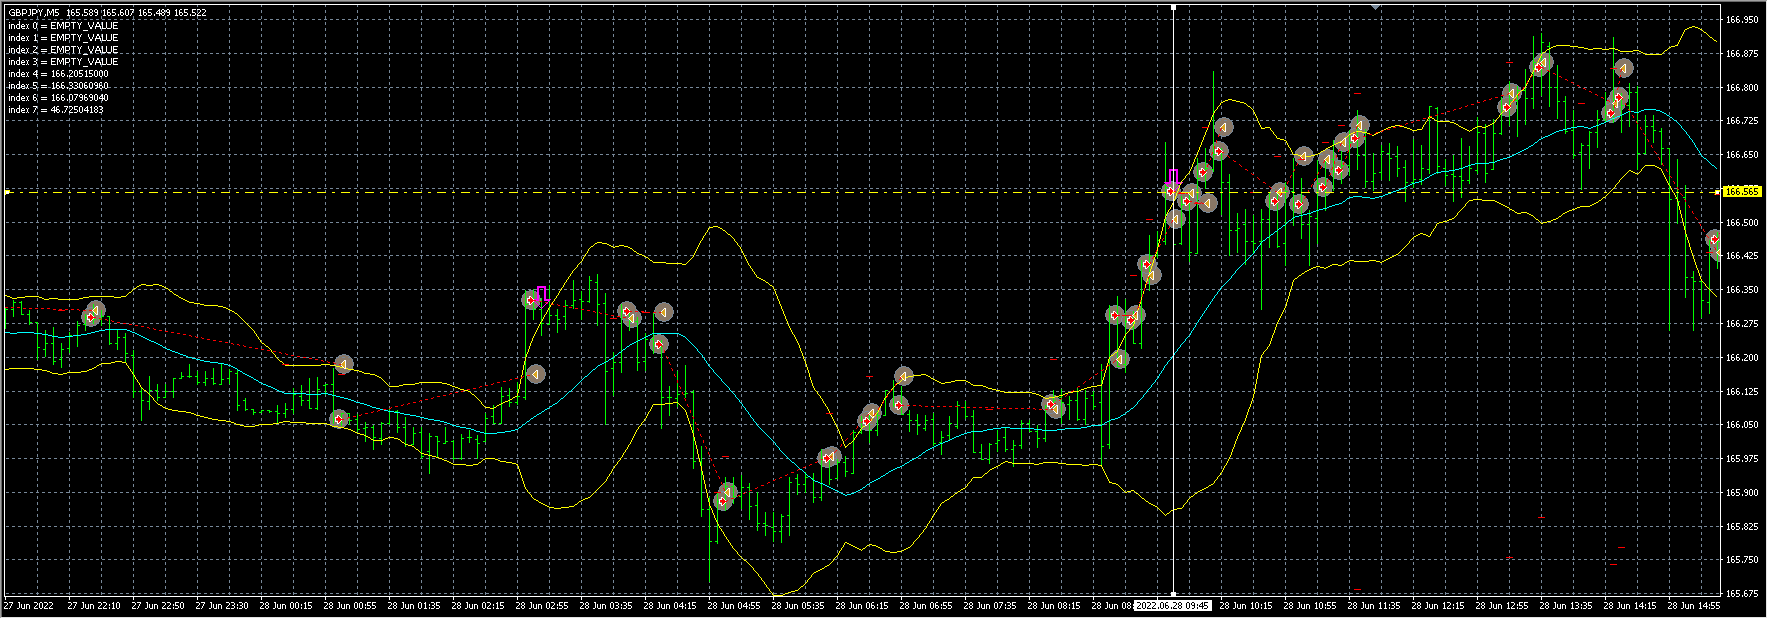Click the highlighted 2022.06.28 09:45 crosshair time label
Screen dimensions: 1768x619
coord(1173,605)
